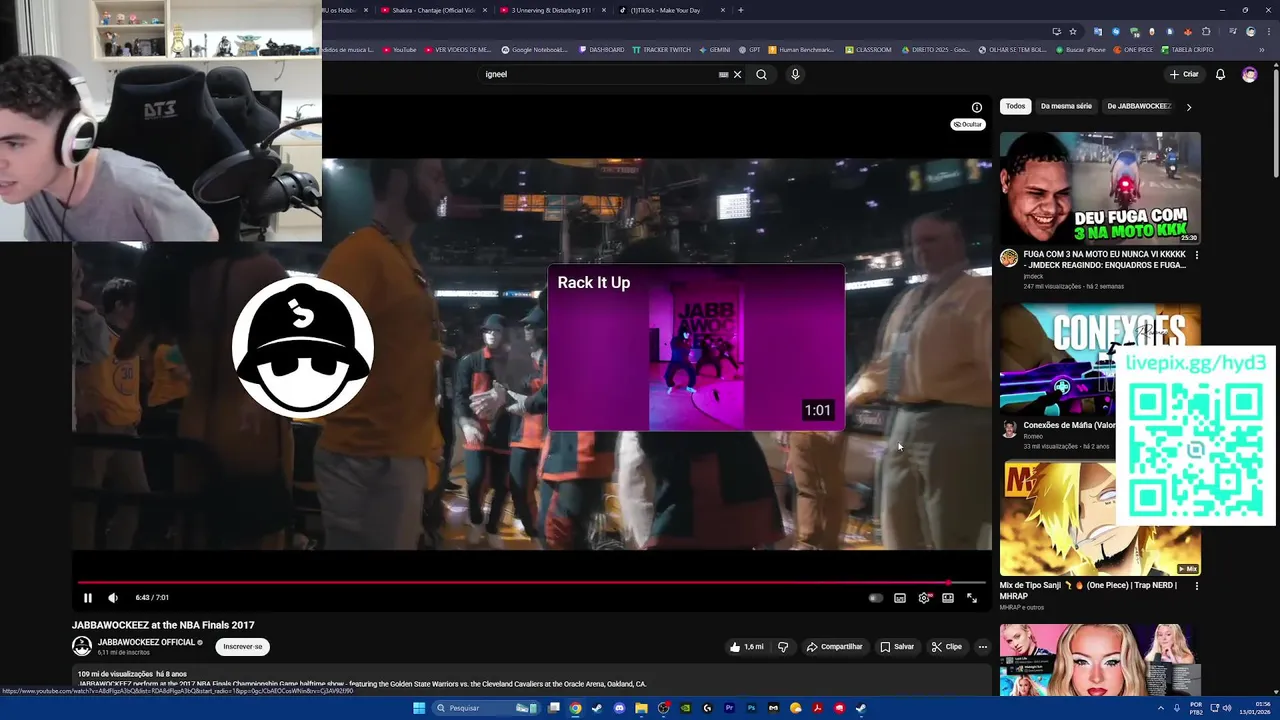The image size is (1280, 720).
Task: Open the taskbar volume control
Action: 1228,708
